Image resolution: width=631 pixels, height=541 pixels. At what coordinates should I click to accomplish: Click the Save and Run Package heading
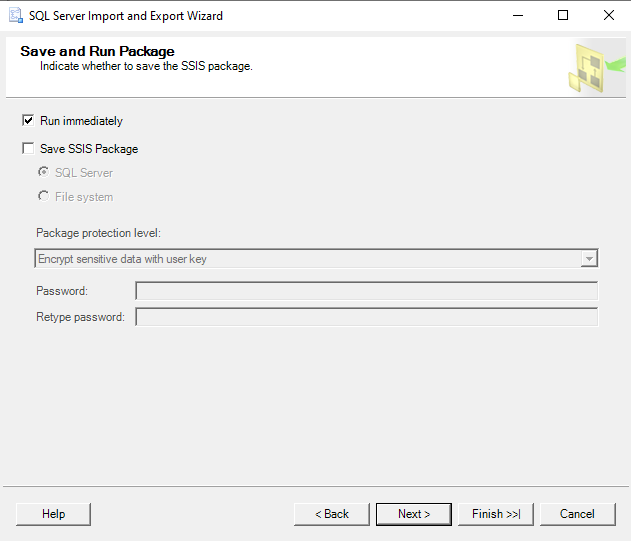[x=97, y=52]
